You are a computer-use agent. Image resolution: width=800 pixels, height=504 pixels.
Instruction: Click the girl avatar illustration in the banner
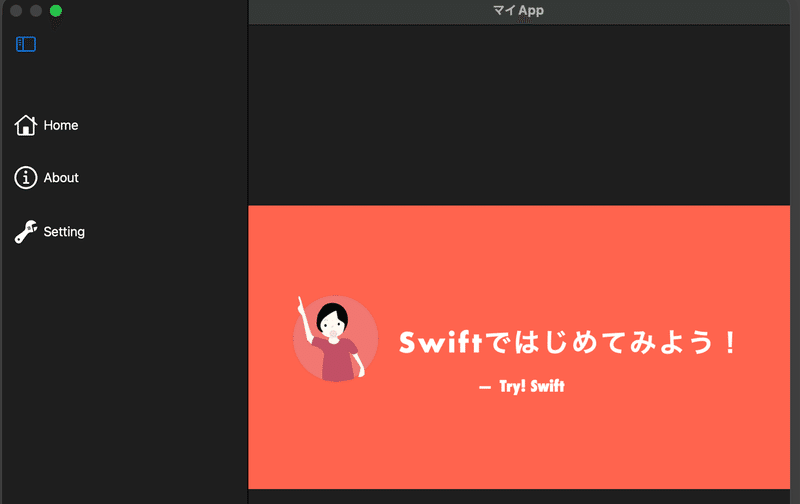coord(334,339)
